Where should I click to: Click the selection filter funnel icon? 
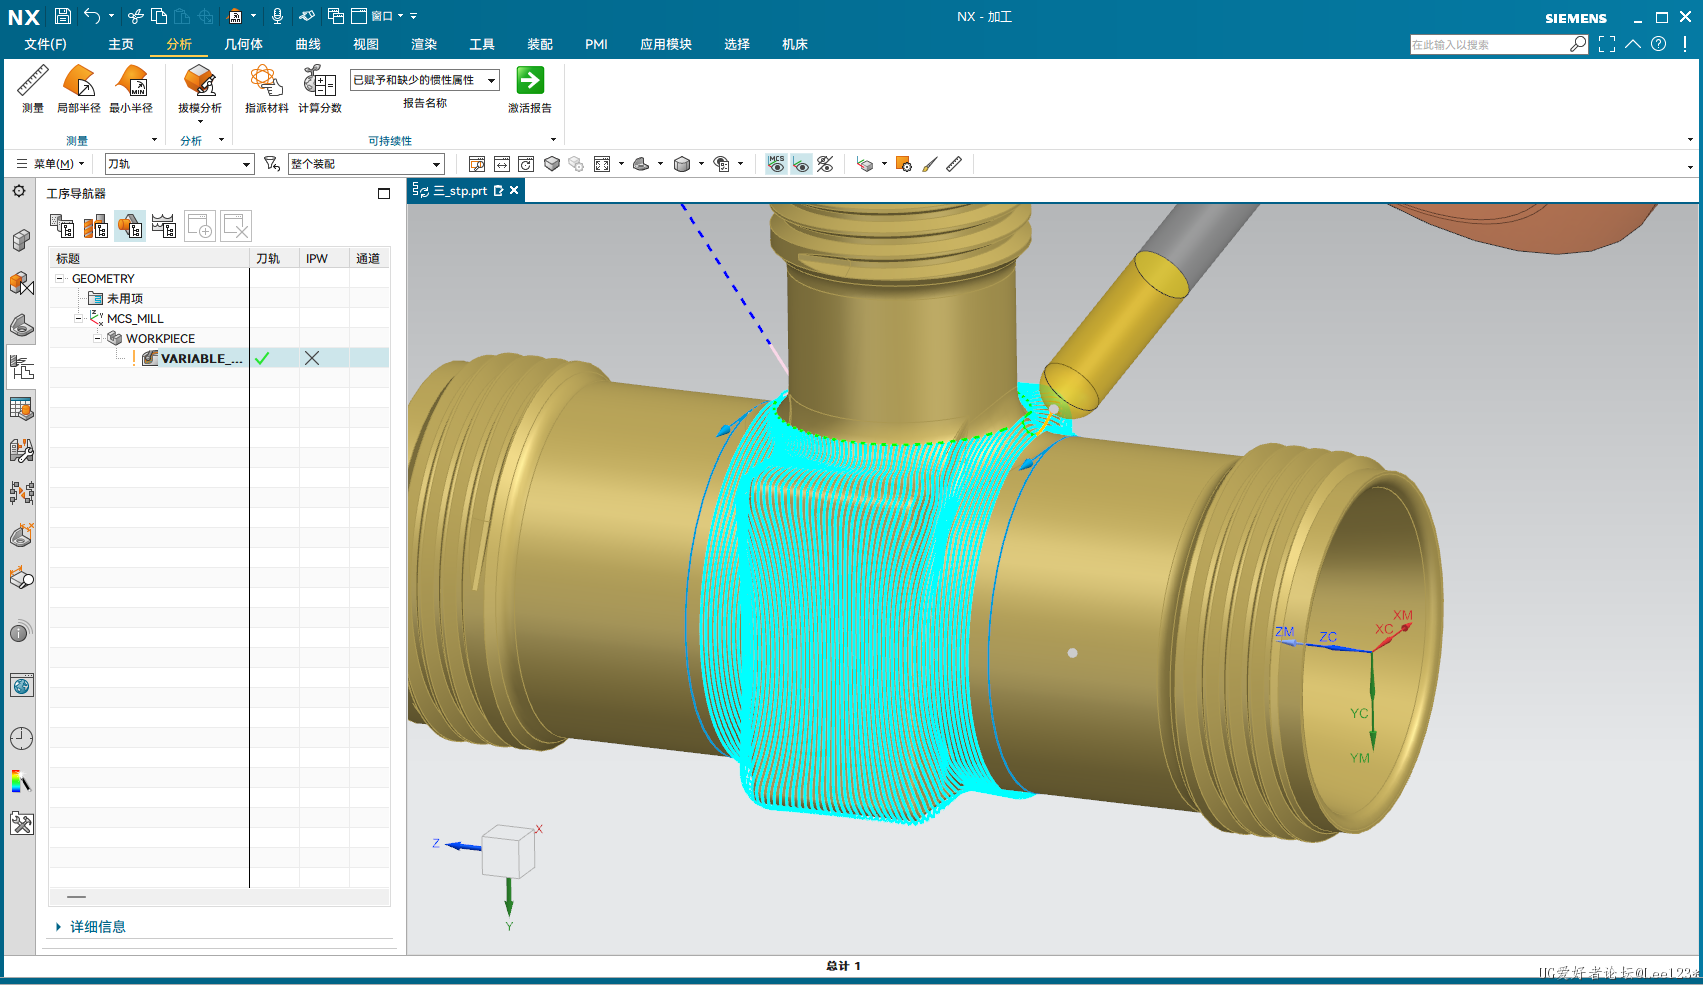click(271, 164)
